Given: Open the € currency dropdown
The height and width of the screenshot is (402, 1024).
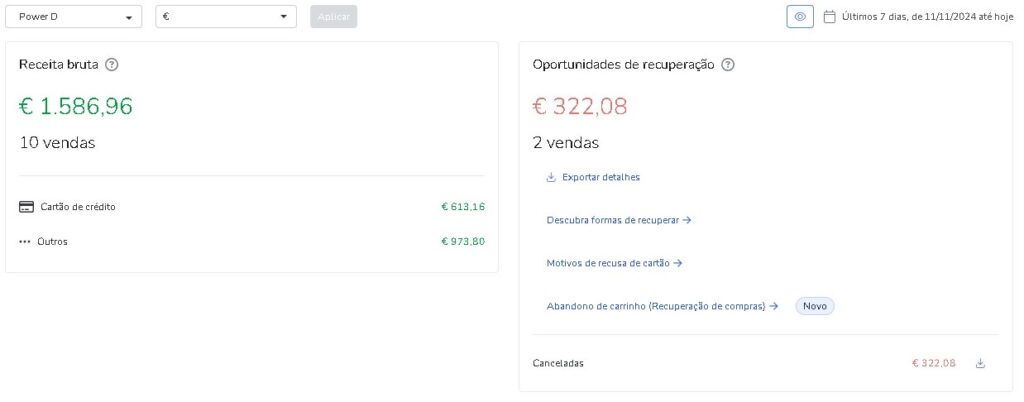Looking at the screenshot, I should (x=226, y=17).
